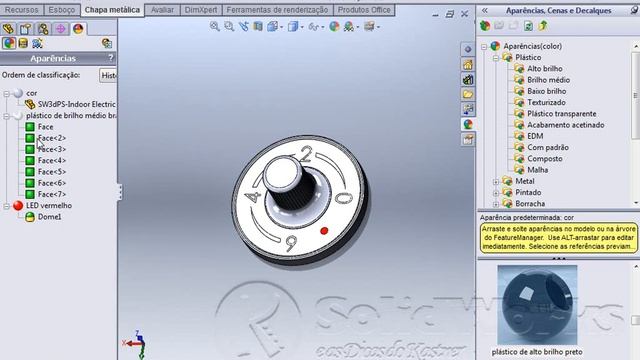Expand the Metal folder
This screenshot has width=640, height=360.
tap(496, 182)
